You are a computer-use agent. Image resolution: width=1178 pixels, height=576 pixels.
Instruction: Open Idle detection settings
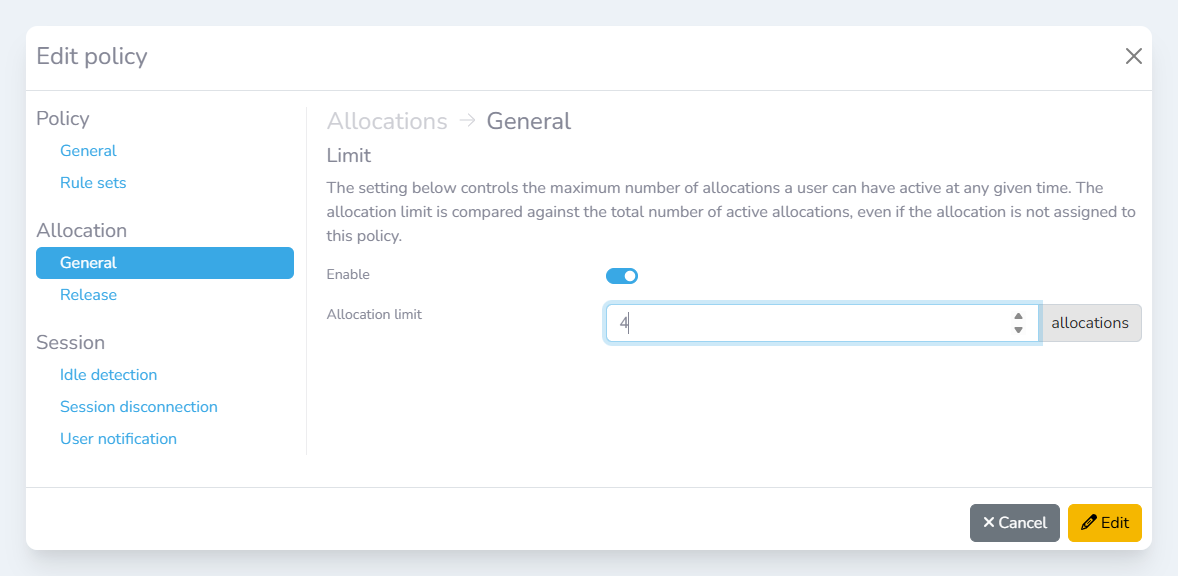(108, 375)
